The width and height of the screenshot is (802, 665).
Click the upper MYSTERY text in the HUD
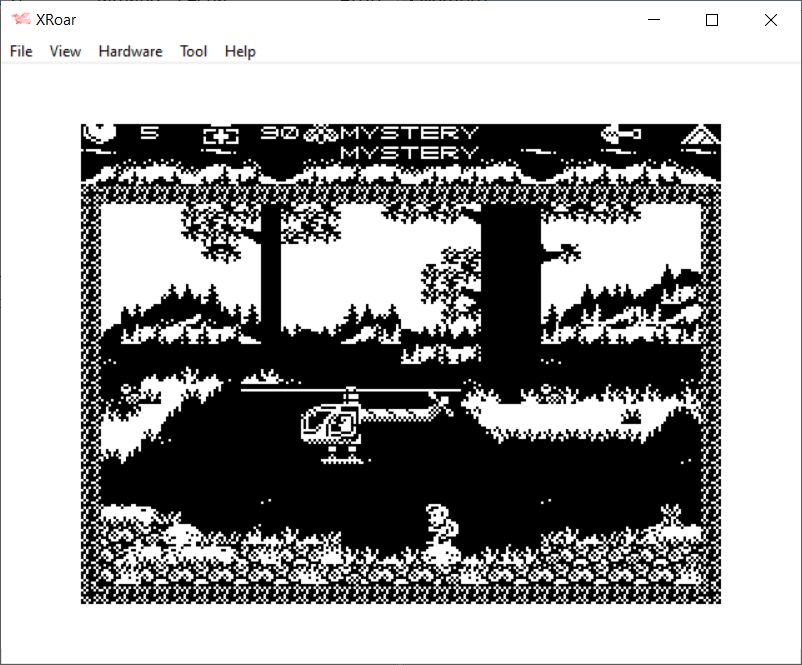tap(410, 133)
